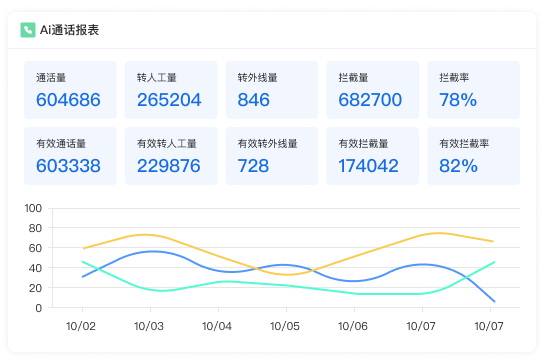Image resolution: width=544 pixels, height=360 pixels.
Task: Click the 有效通话量 card label
Action: click(x=61, y=144)
